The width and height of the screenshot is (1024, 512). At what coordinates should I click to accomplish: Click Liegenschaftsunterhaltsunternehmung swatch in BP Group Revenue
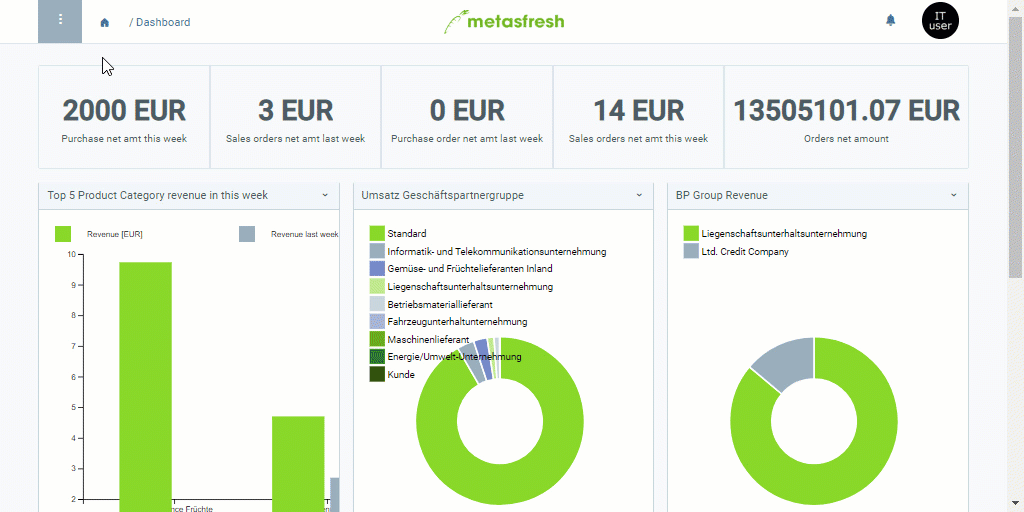click(x=691, y=233)
